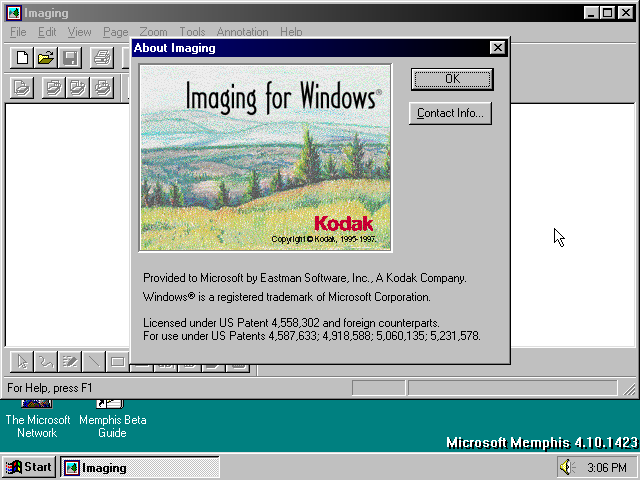Click the Imaging window title bar icon
Image resolution: width=640 pixels, height=480 pixels.
14,13
